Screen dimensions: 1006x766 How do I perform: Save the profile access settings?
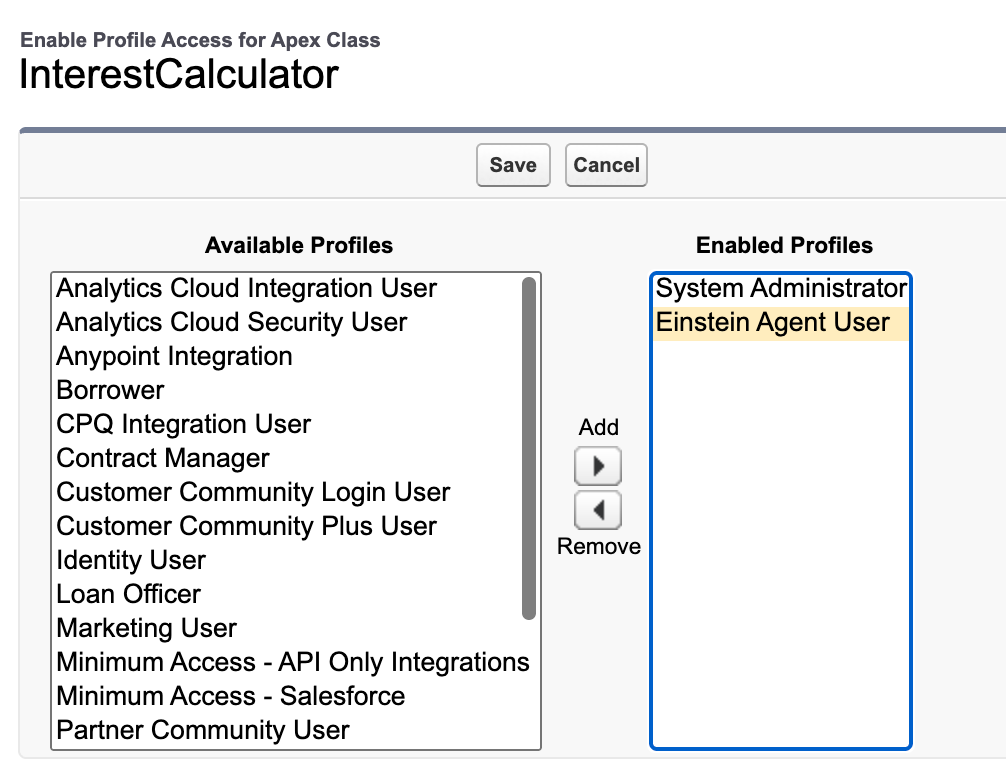coord(513,165)
